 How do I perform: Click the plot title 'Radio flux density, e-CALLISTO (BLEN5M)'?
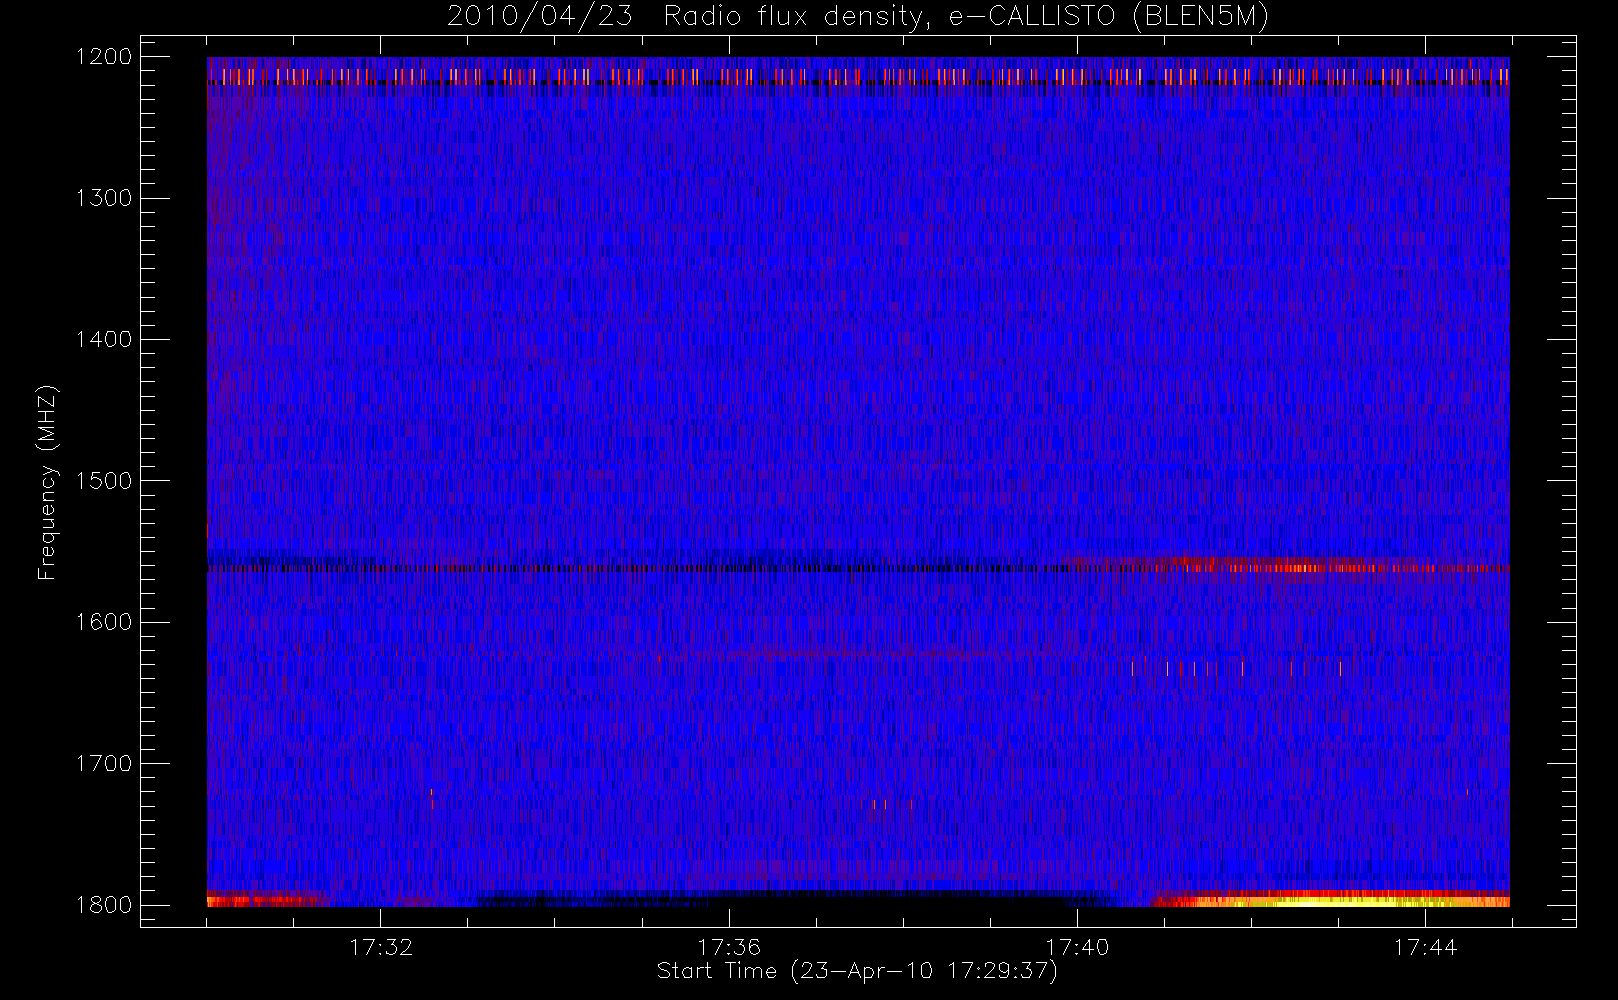(x=966, y=17)
